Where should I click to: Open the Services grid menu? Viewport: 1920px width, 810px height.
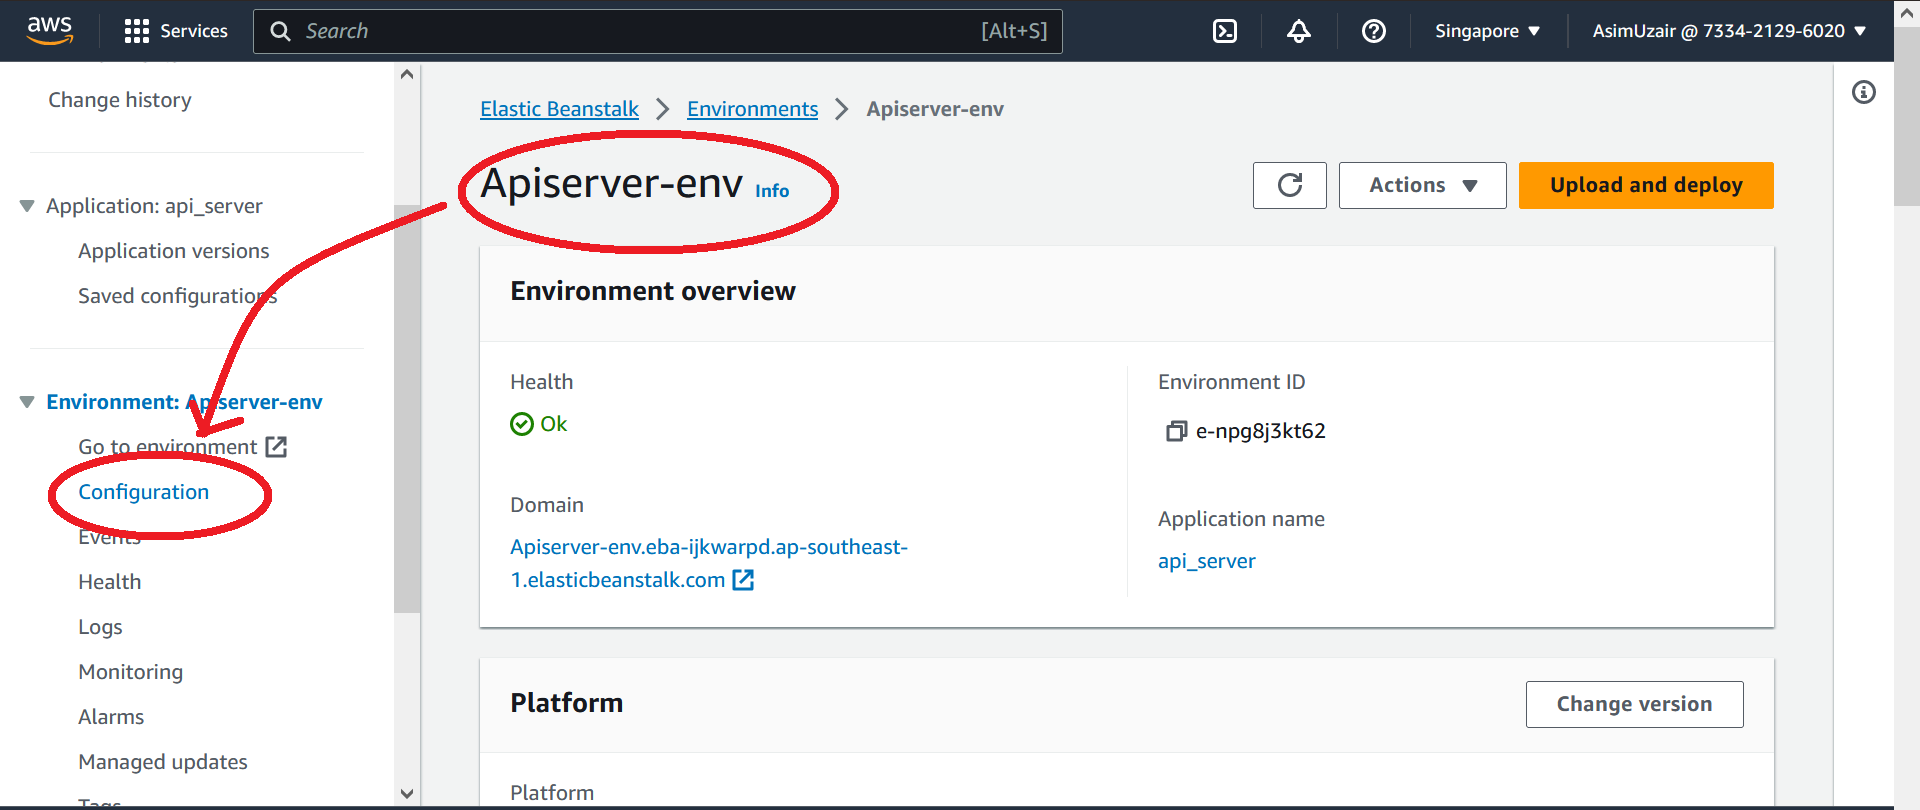[x=137, y=31]
